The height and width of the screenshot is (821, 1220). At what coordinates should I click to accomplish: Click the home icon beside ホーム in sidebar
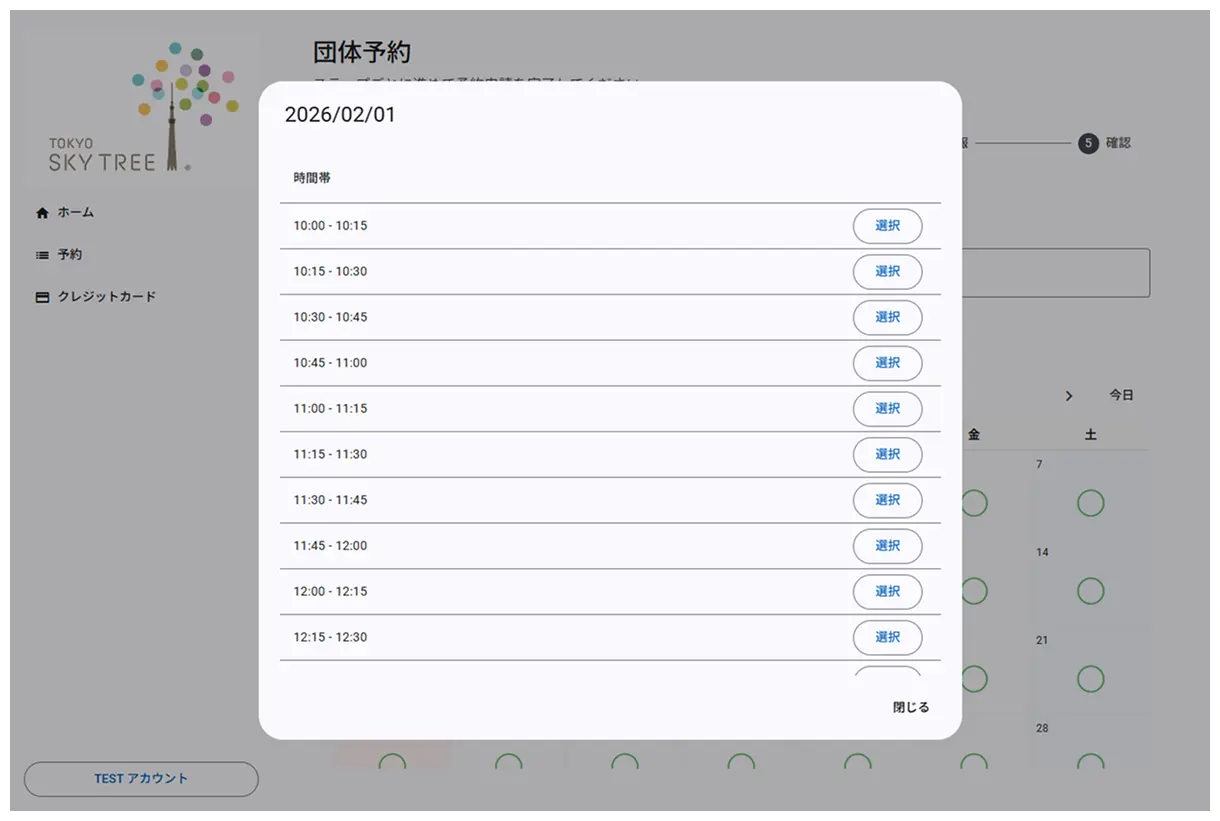click(41, 212)
